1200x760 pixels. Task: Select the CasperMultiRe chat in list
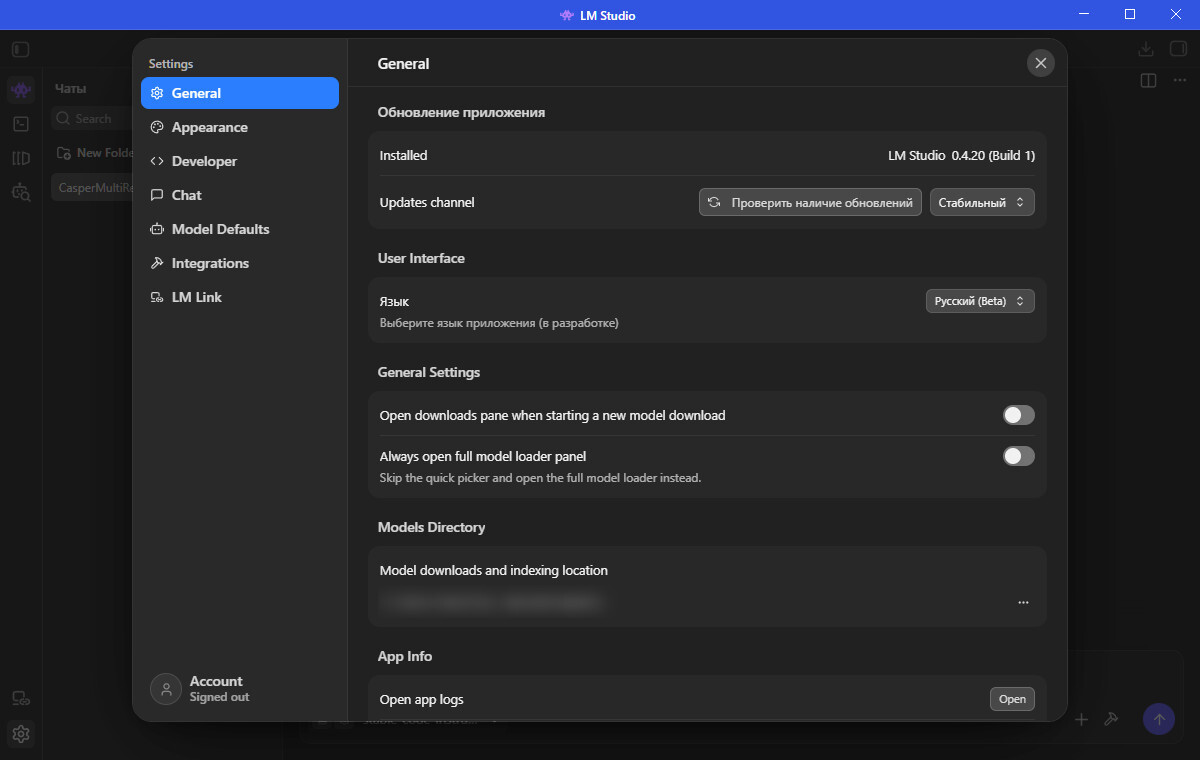coord(92,187)
